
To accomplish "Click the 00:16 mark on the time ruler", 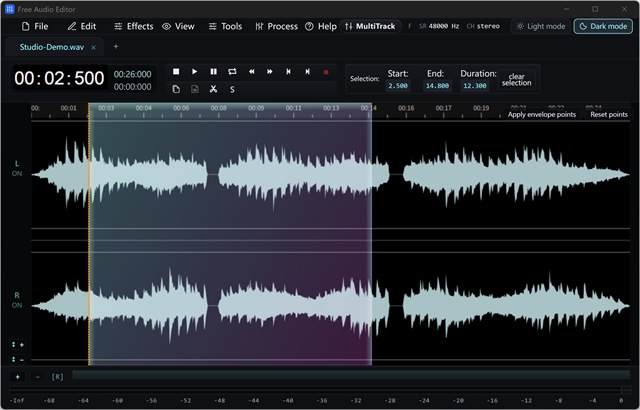I will 406,108.
